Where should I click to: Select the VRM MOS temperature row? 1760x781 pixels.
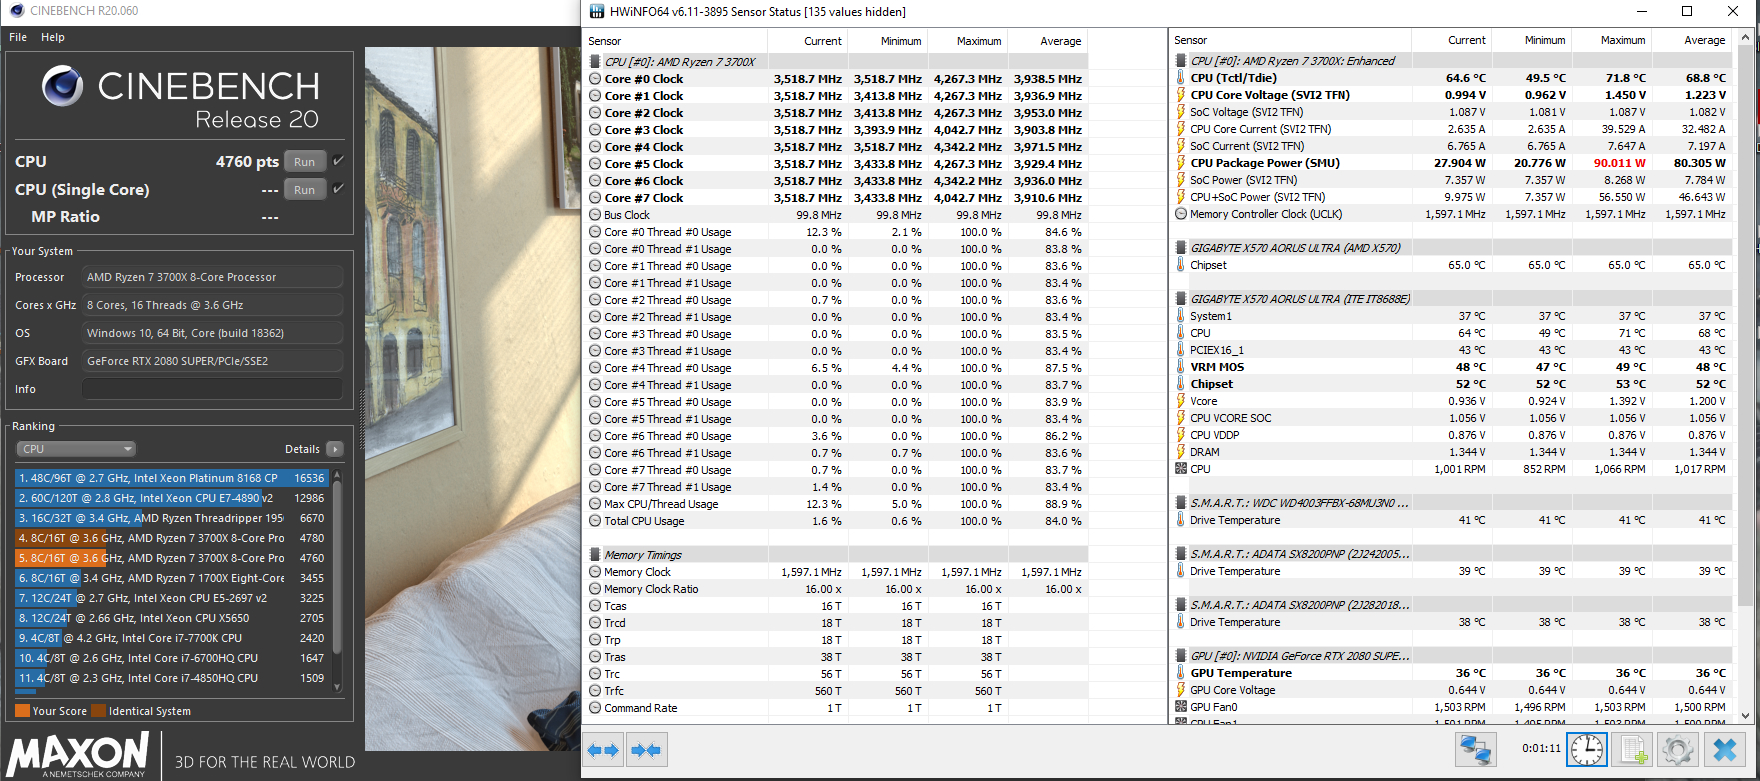1451,367
